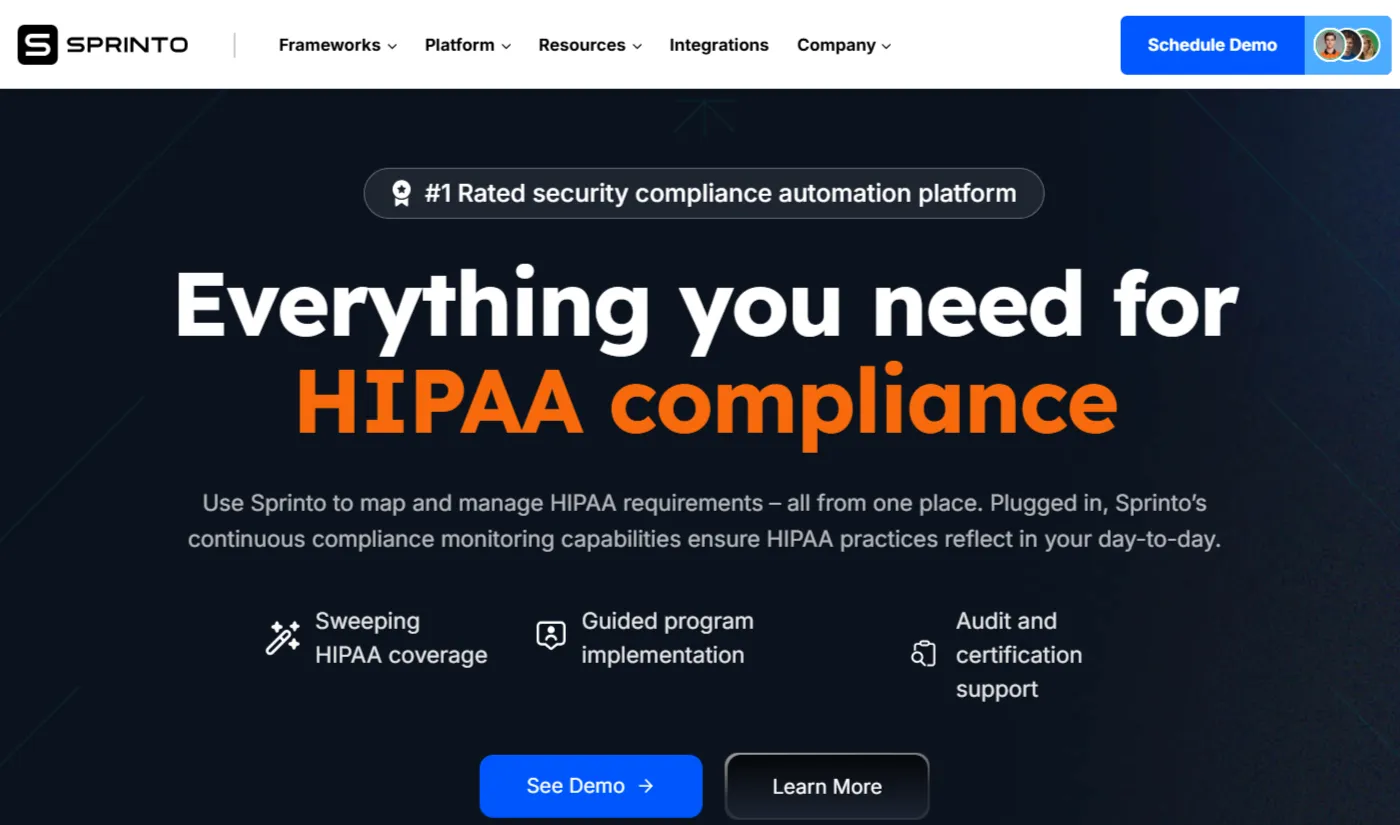This screenshot has width=1400, height=825.
Task: Click the Learn More button
Action: 827,787
